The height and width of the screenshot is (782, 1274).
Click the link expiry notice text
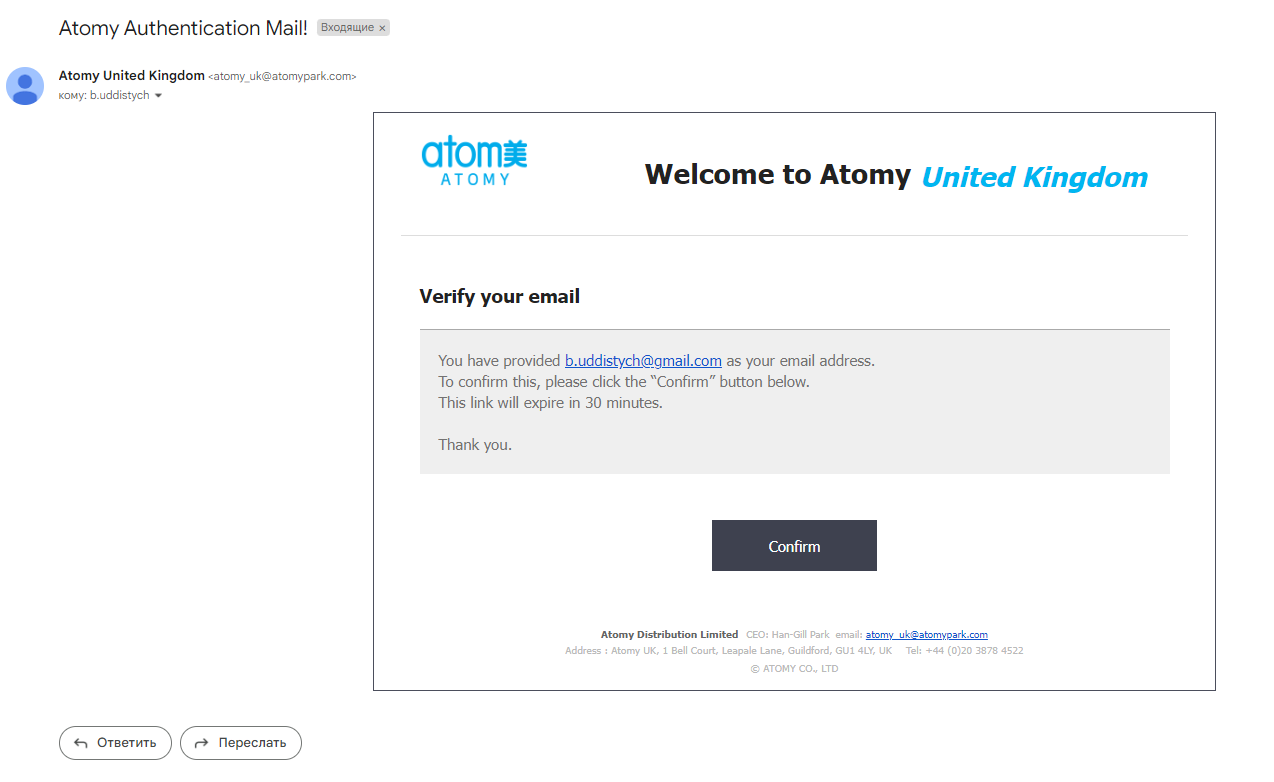(550, 403)
